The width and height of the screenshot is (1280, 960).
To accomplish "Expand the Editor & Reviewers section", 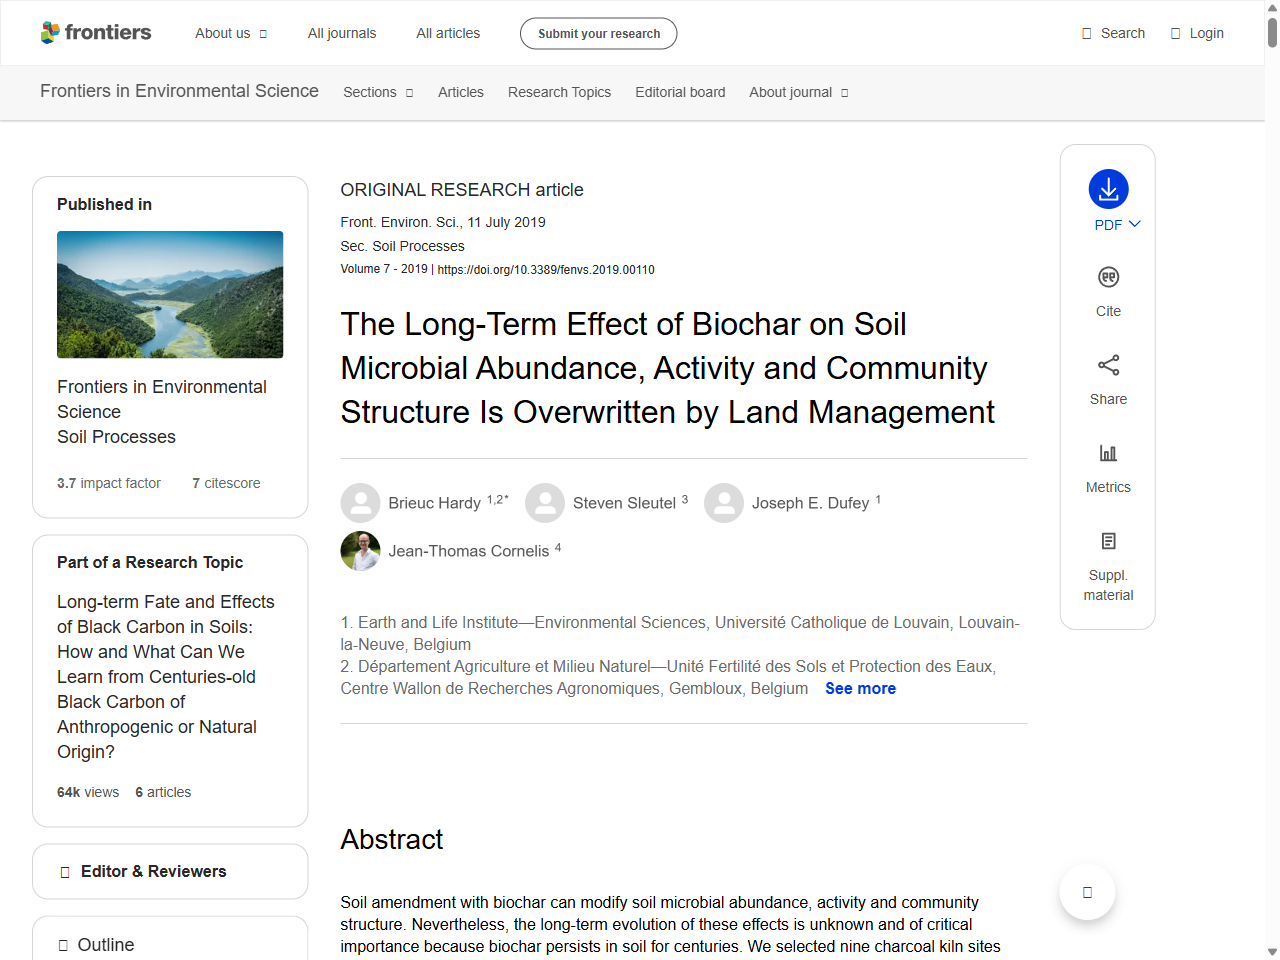I will pos(169,871).
